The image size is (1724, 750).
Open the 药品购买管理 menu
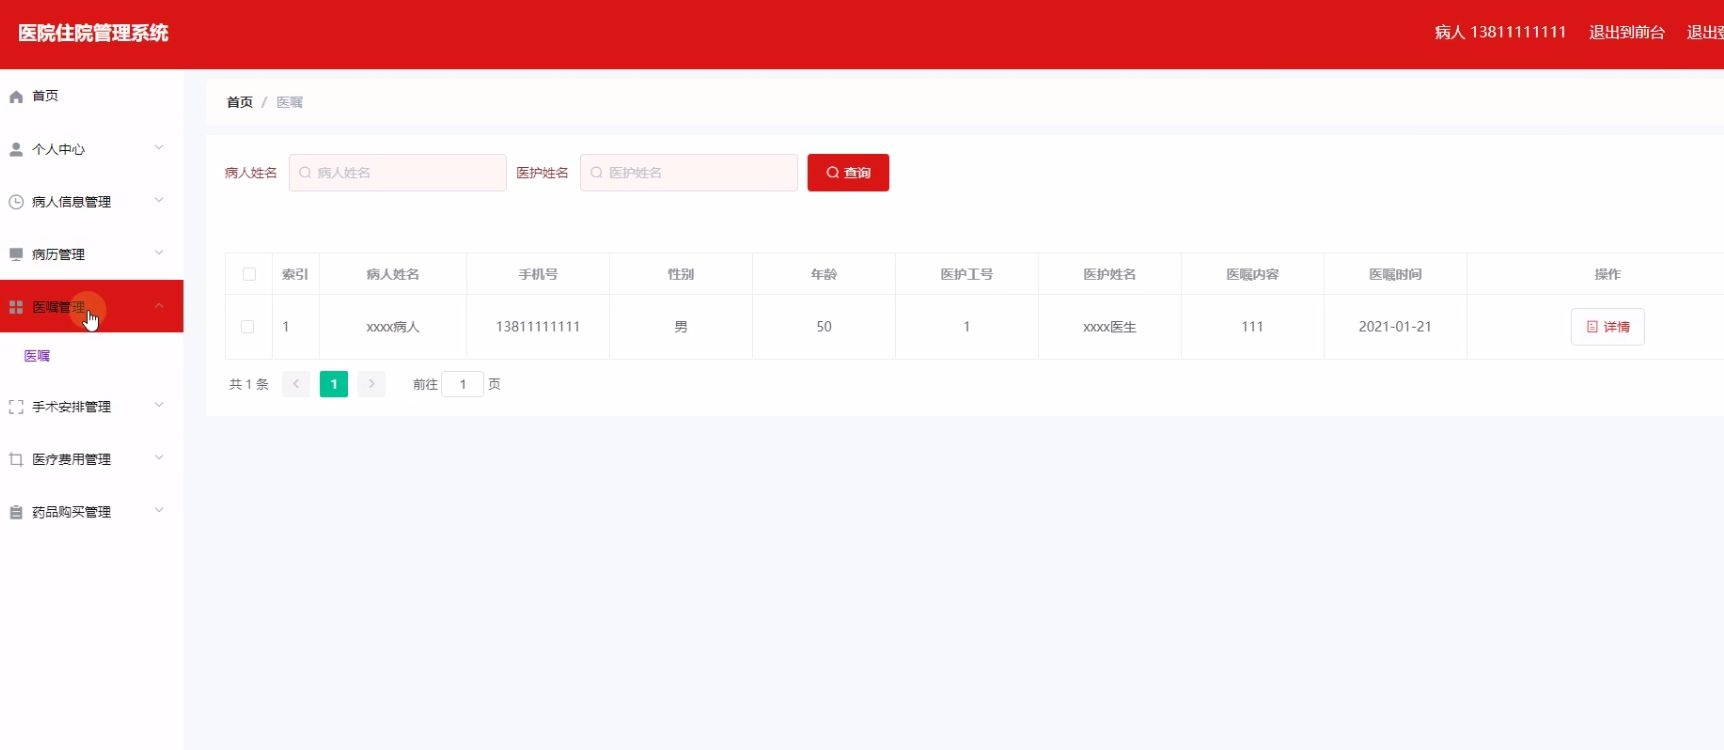click(x=92, y=512)
